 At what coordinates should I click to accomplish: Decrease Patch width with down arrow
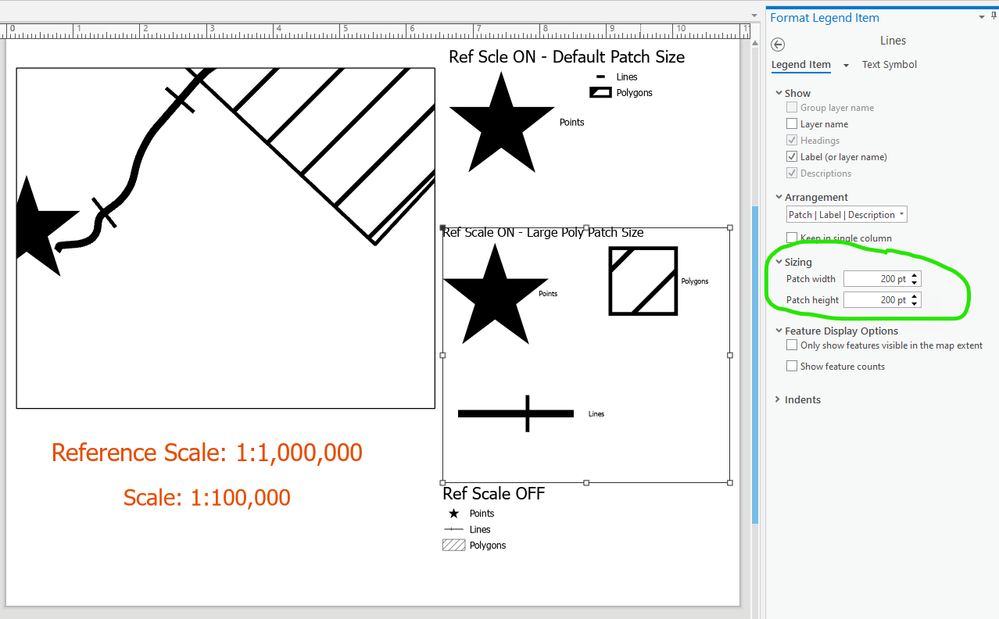(x=914, y=282)
